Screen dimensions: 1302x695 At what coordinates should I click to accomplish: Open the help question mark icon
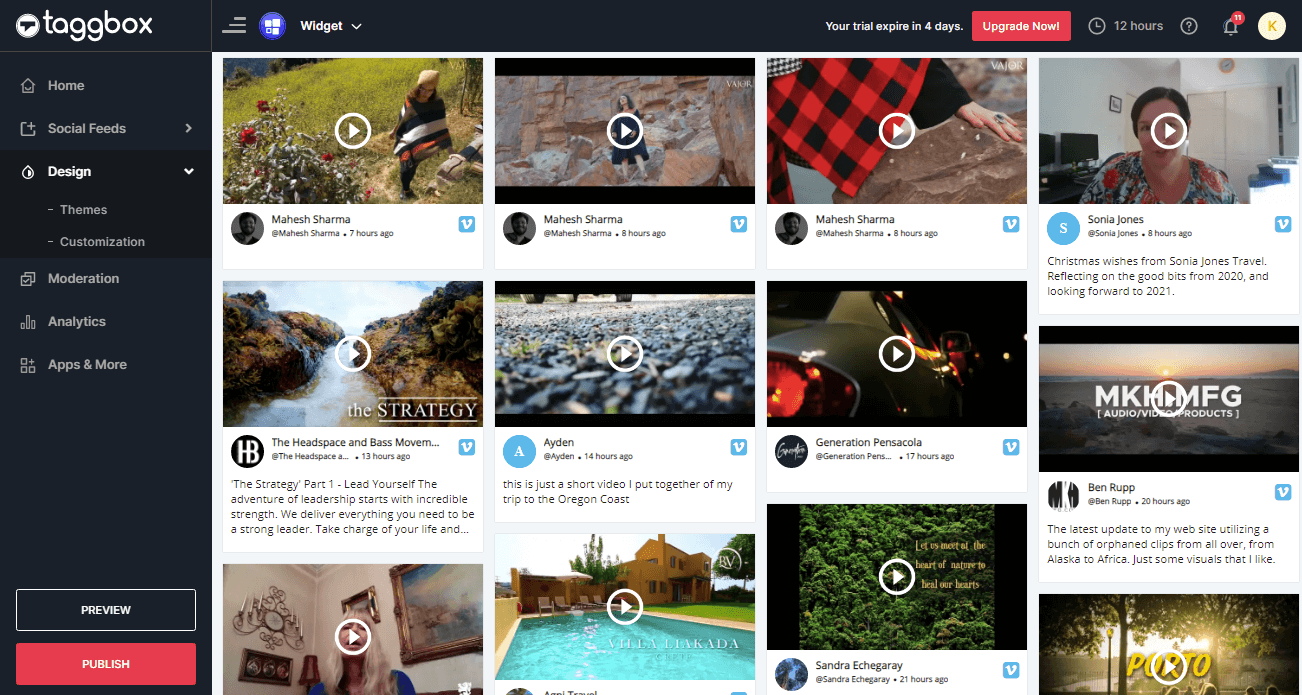coord(1189,26)
